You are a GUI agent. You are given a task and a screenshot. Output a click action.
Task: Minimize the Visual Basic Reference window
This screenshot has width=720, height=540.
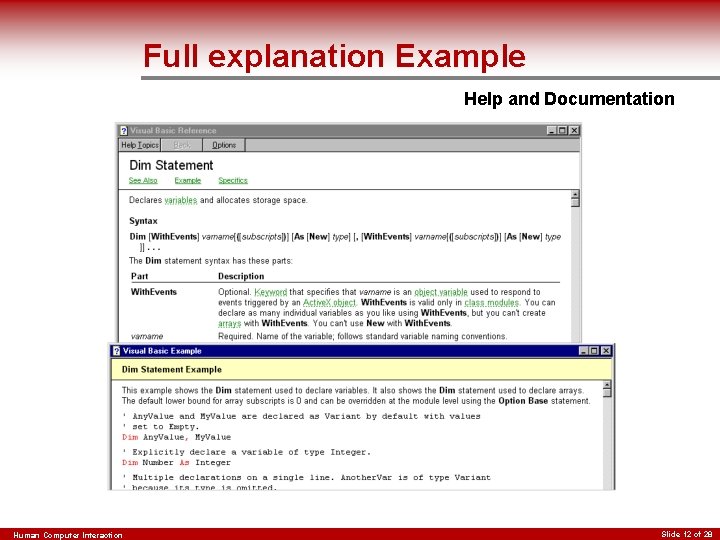tap(551, 130)
